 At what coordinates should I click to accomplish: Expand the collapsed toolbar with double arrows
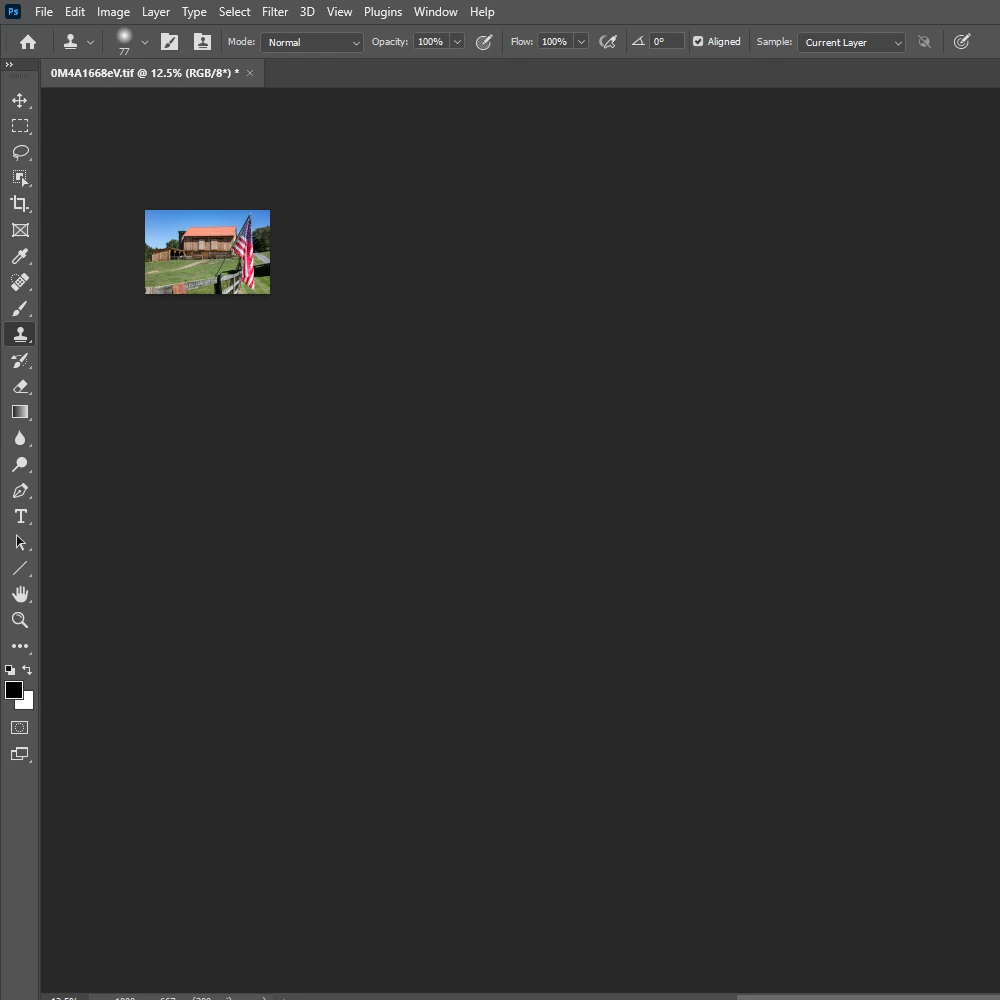coord(9,64)
